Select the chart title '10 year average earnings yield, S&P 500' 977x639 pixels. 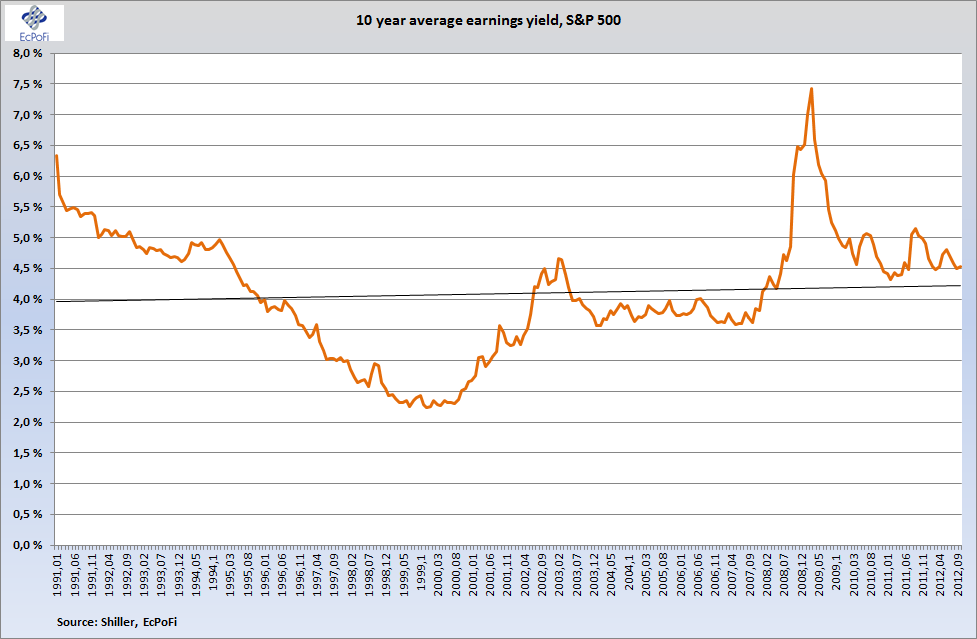(488, 20)
